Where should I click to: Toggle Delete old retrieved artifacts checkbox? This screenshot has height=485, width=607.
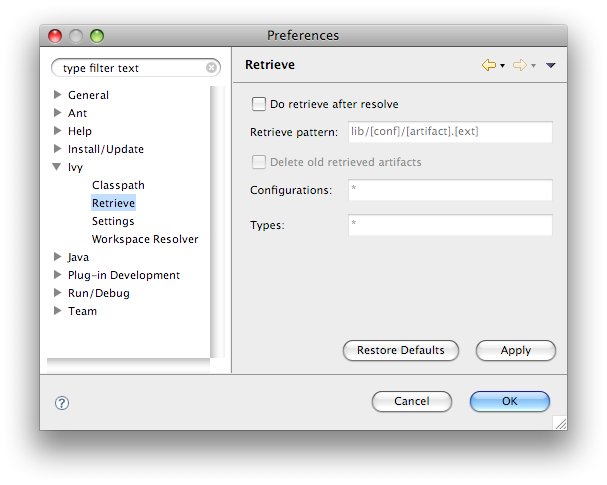point(259,162)
